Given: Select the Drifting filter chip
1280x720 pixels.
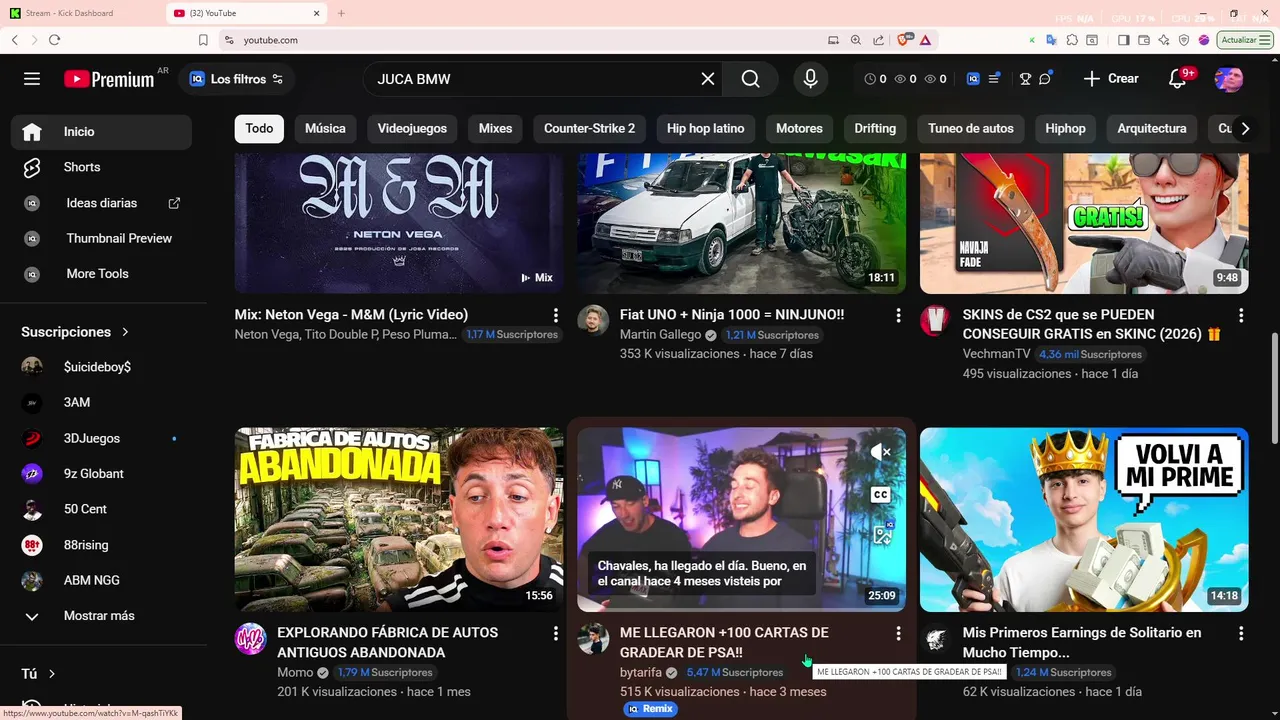Looking at the screenshot, I should [x=875, y=128].
